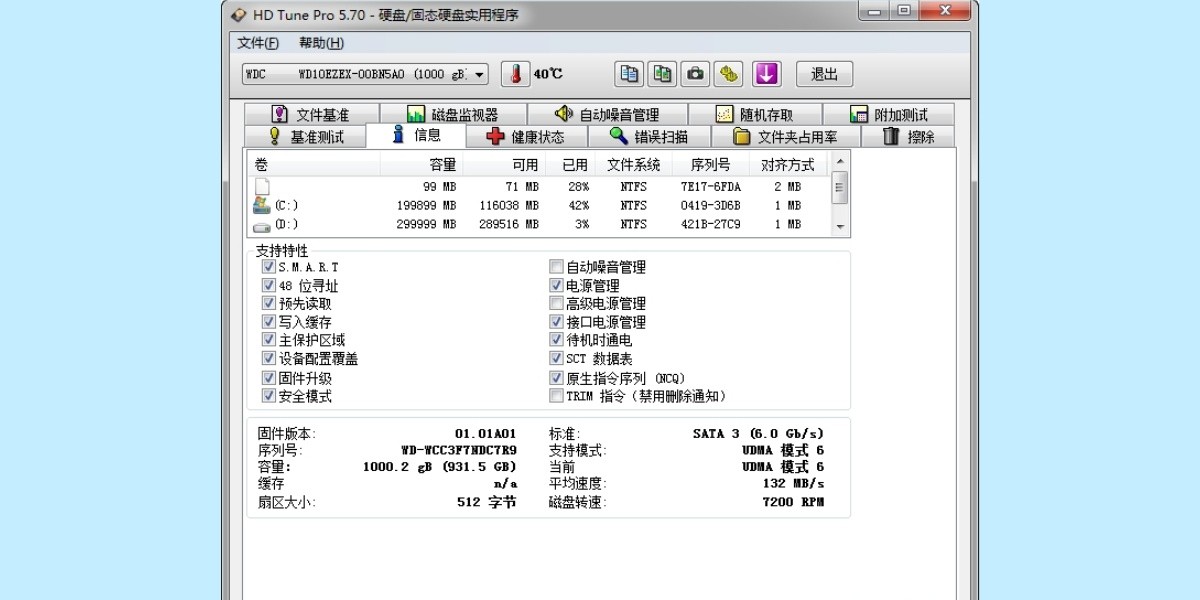Image resolution: width=1200 pixels, height=600 pixels.
Task: Click the thermometer temperature icon
Action: 515,74
